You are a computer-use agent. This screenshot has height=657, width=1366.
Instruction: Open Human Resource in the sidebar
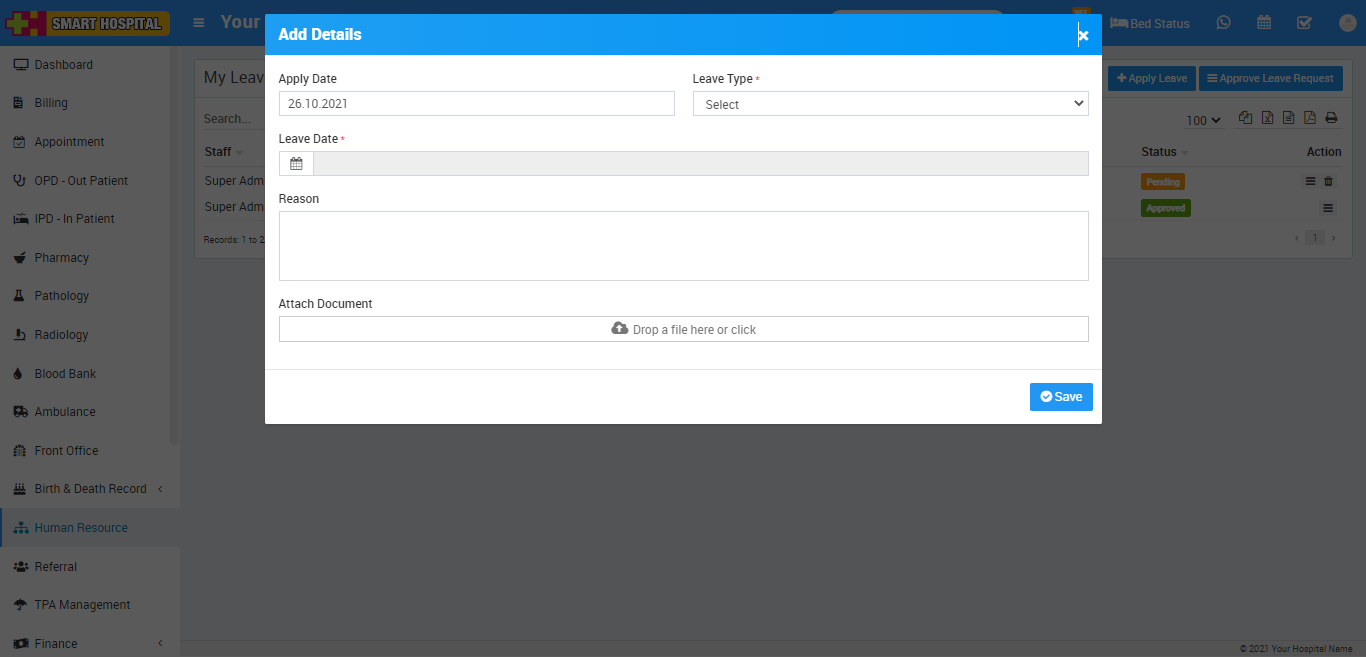[81, 528]
